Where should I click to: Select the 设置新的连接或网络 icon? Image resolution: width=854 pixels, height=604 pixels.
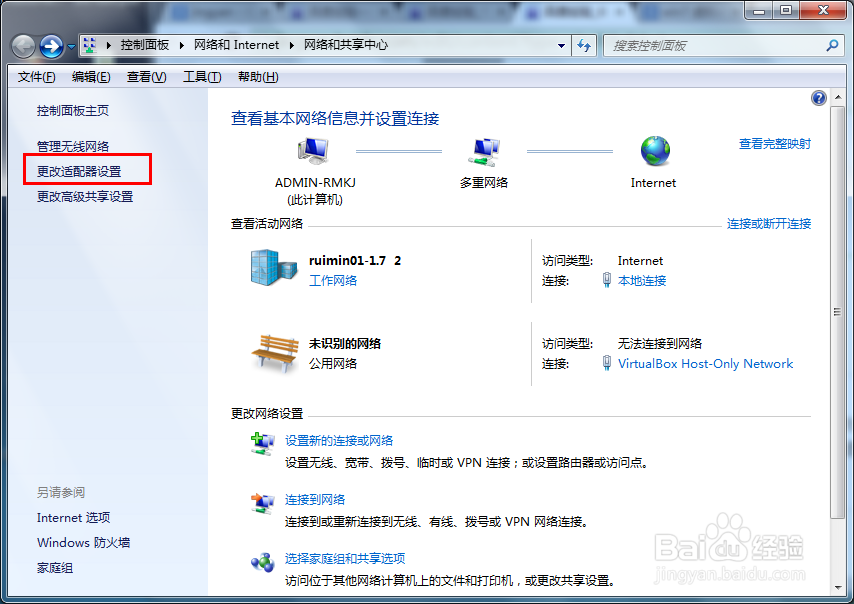pos(262,444)
